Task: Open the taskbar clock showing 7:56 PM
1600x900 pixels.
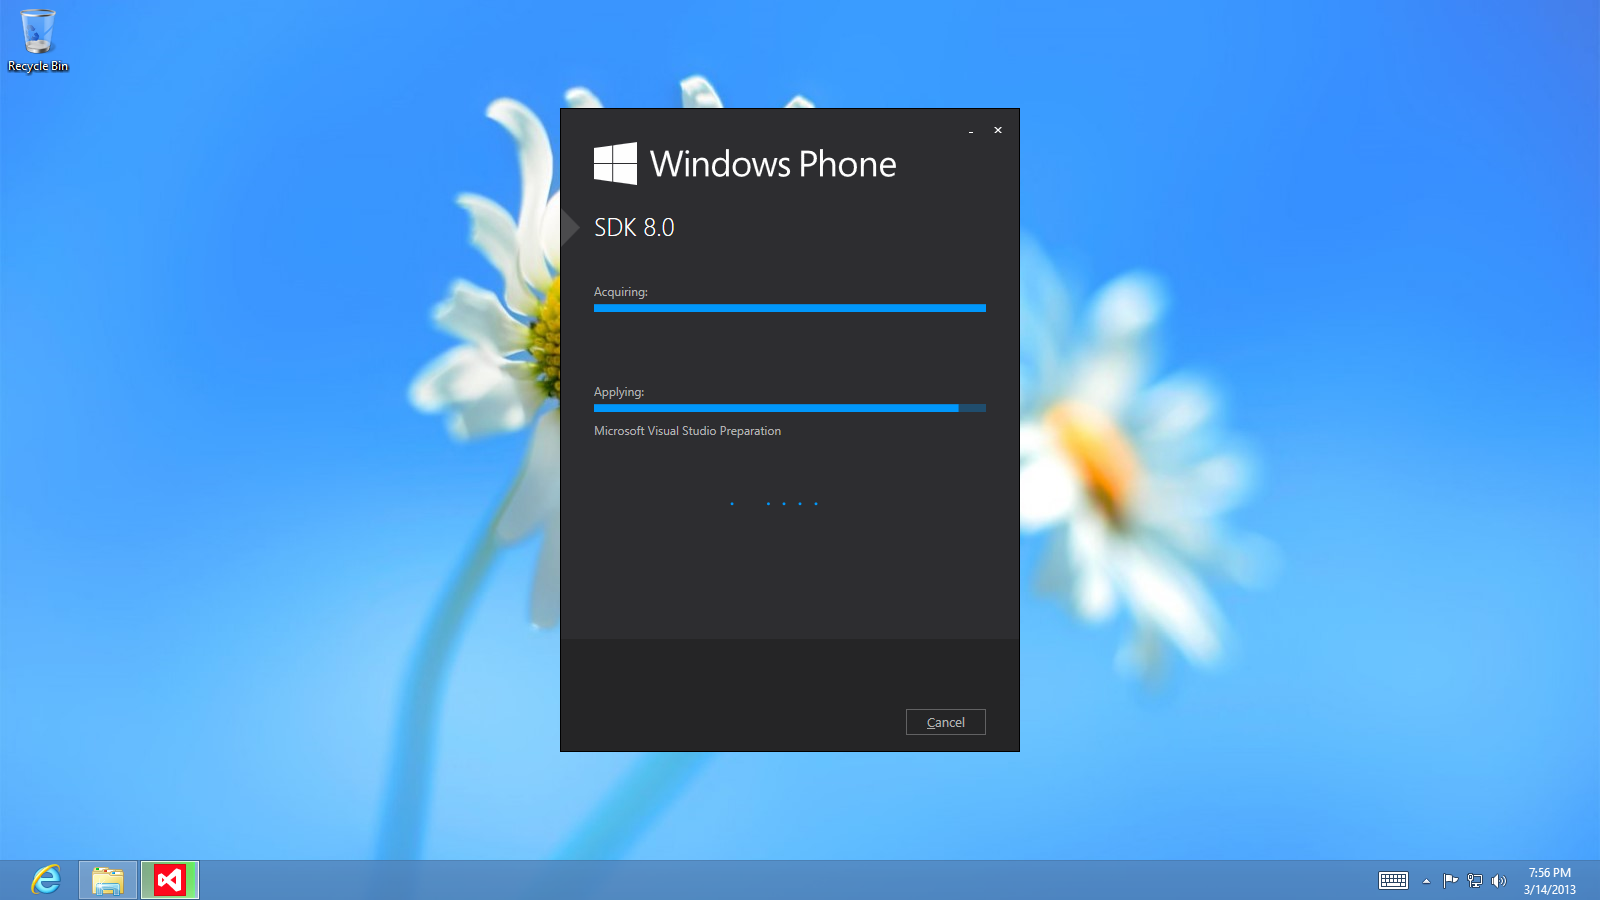Action: click(x=1549, y=880)
